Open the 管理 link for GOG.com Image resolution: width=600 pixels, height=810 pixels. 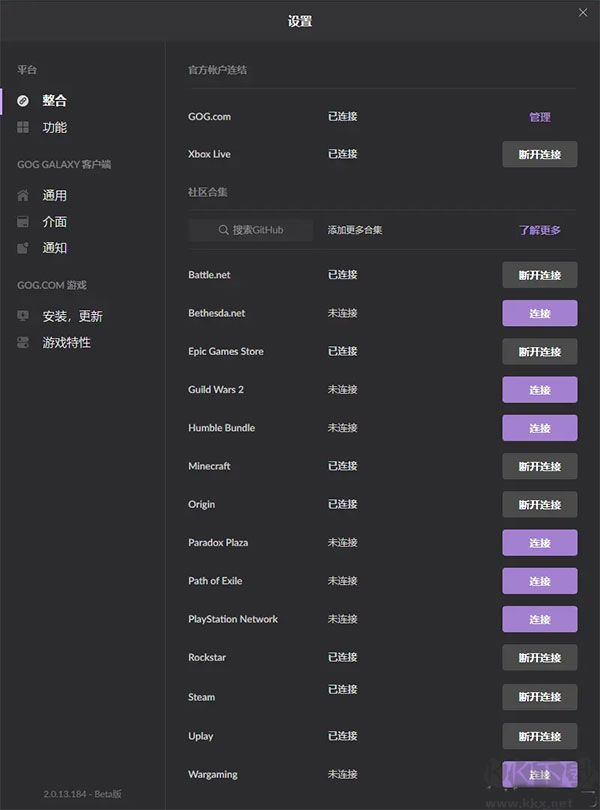pyautogui.click(x=540, y=117)
